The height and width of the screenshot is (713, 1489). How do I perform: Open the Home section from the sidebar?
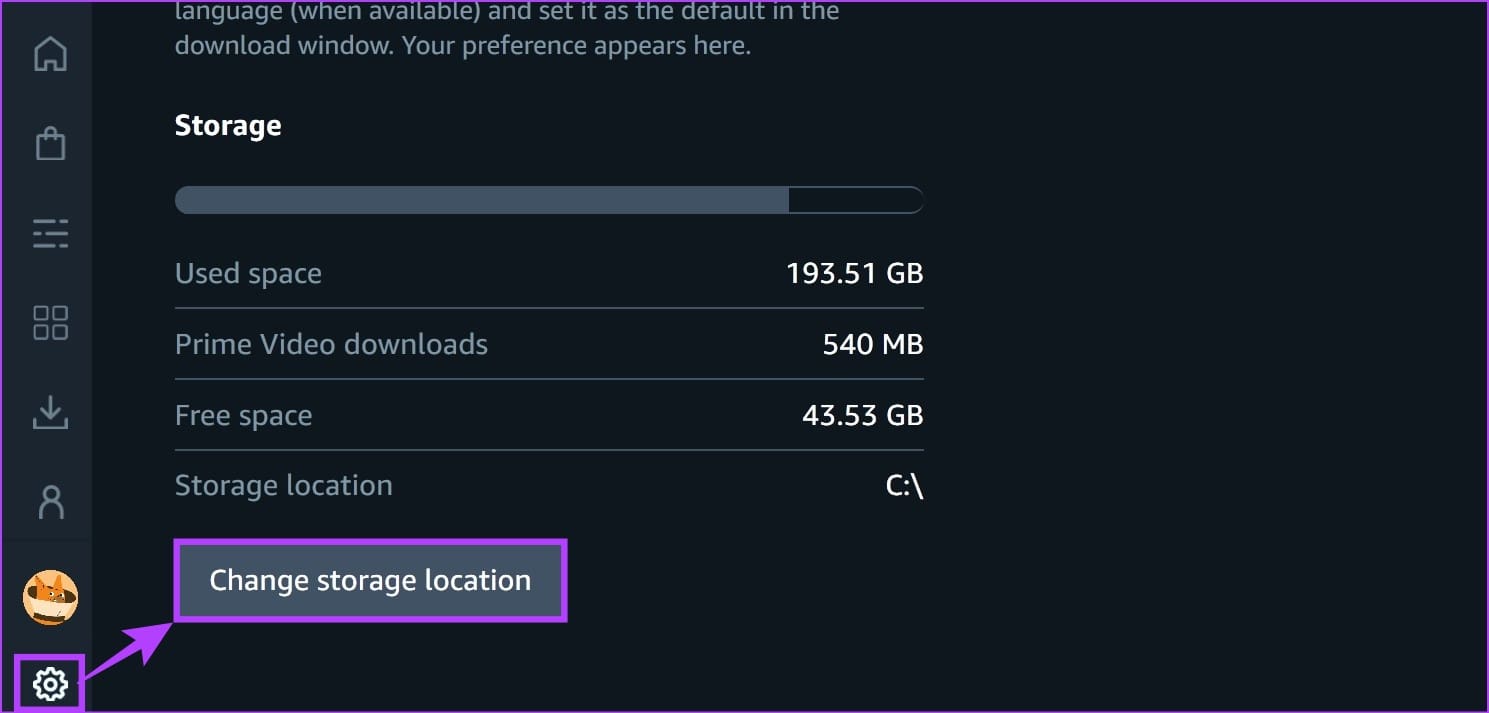pos(49,54)
